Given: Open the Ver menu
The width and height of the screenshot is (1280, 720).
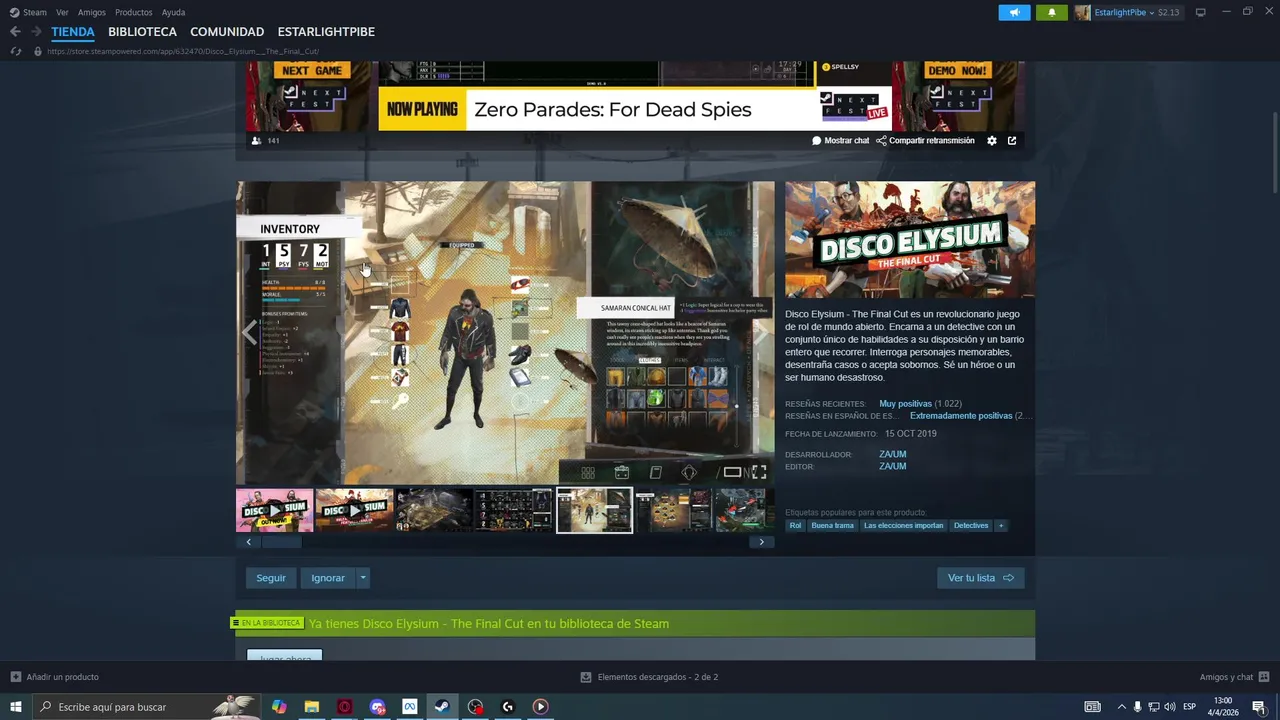Looking at the screenshot, I should pos(62,12).
